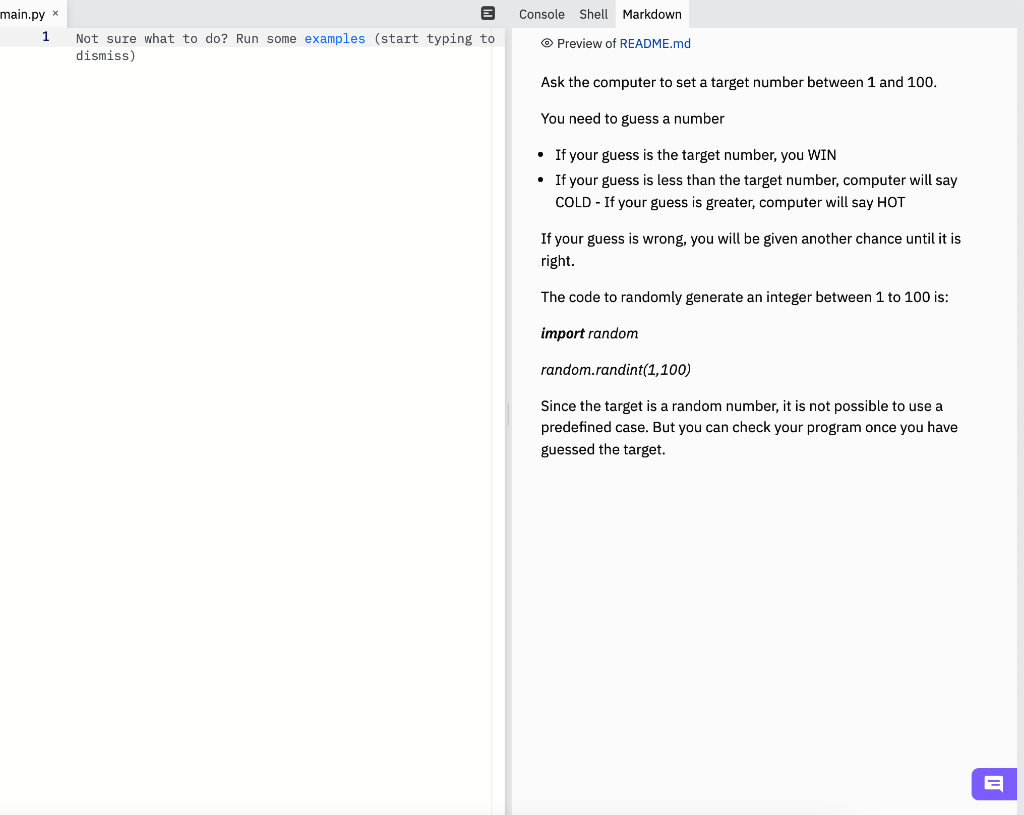The width and height of the screenshot is (1024, 815).
Task: Close the main.py tab
Action: point(56,13)
